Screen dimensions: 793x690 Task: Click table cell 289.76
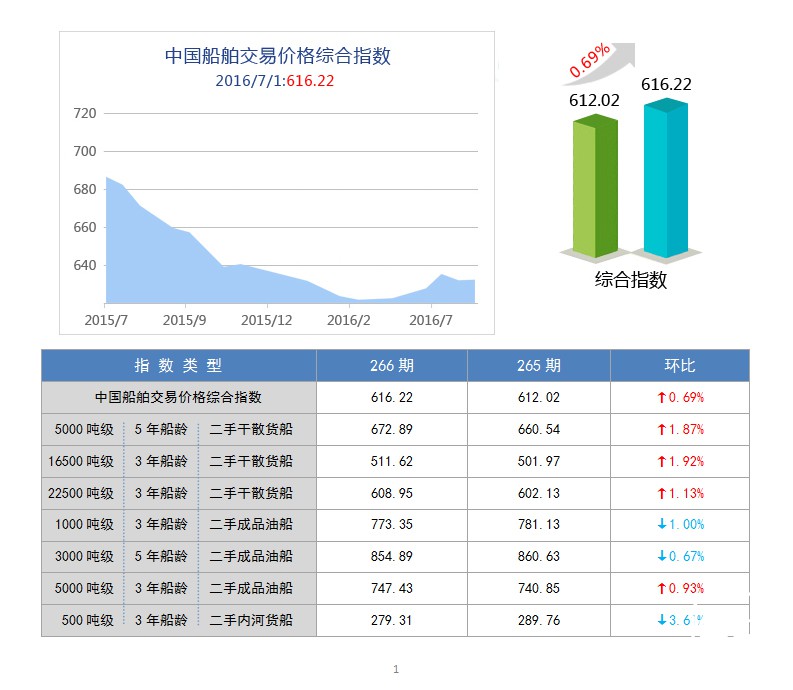pyautogui.click(x=539, y=620)
